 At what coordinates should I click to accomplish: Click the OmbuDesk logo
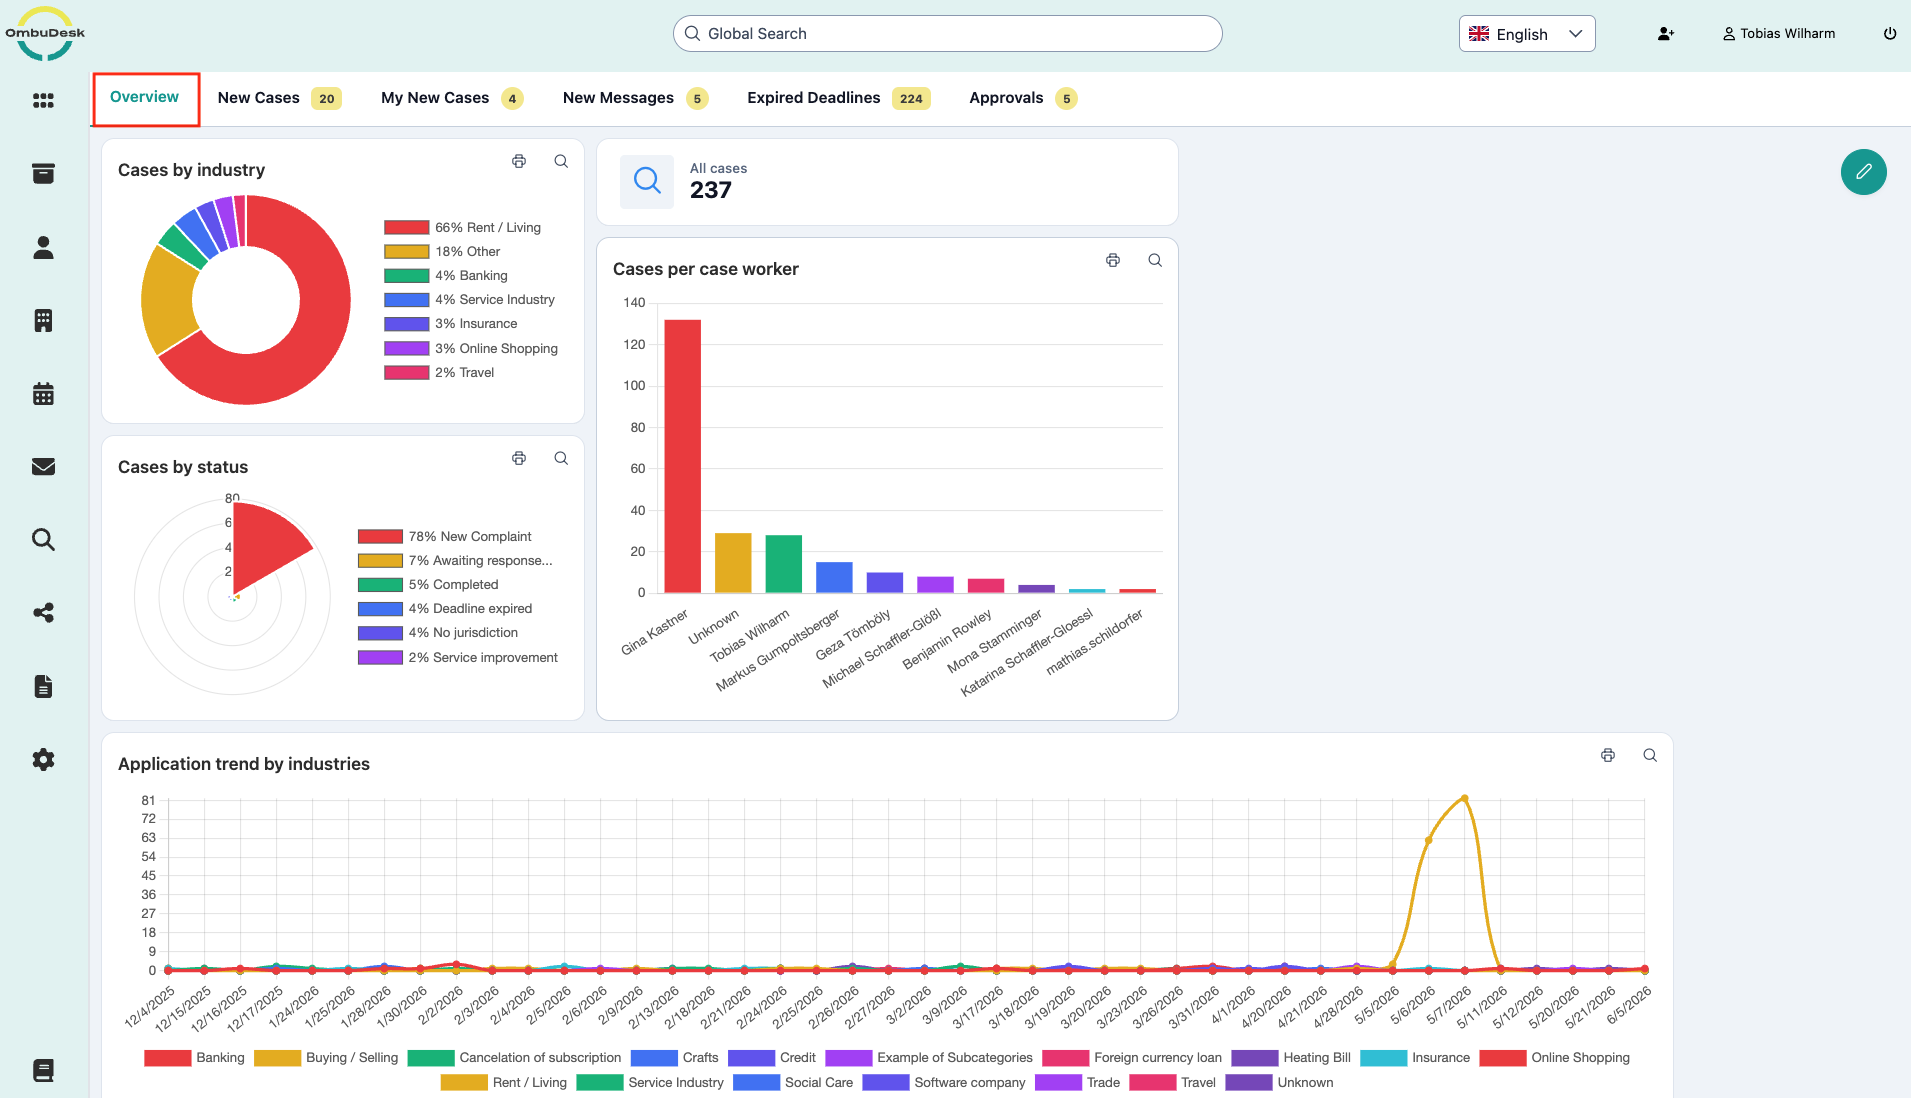click(45, 33)
